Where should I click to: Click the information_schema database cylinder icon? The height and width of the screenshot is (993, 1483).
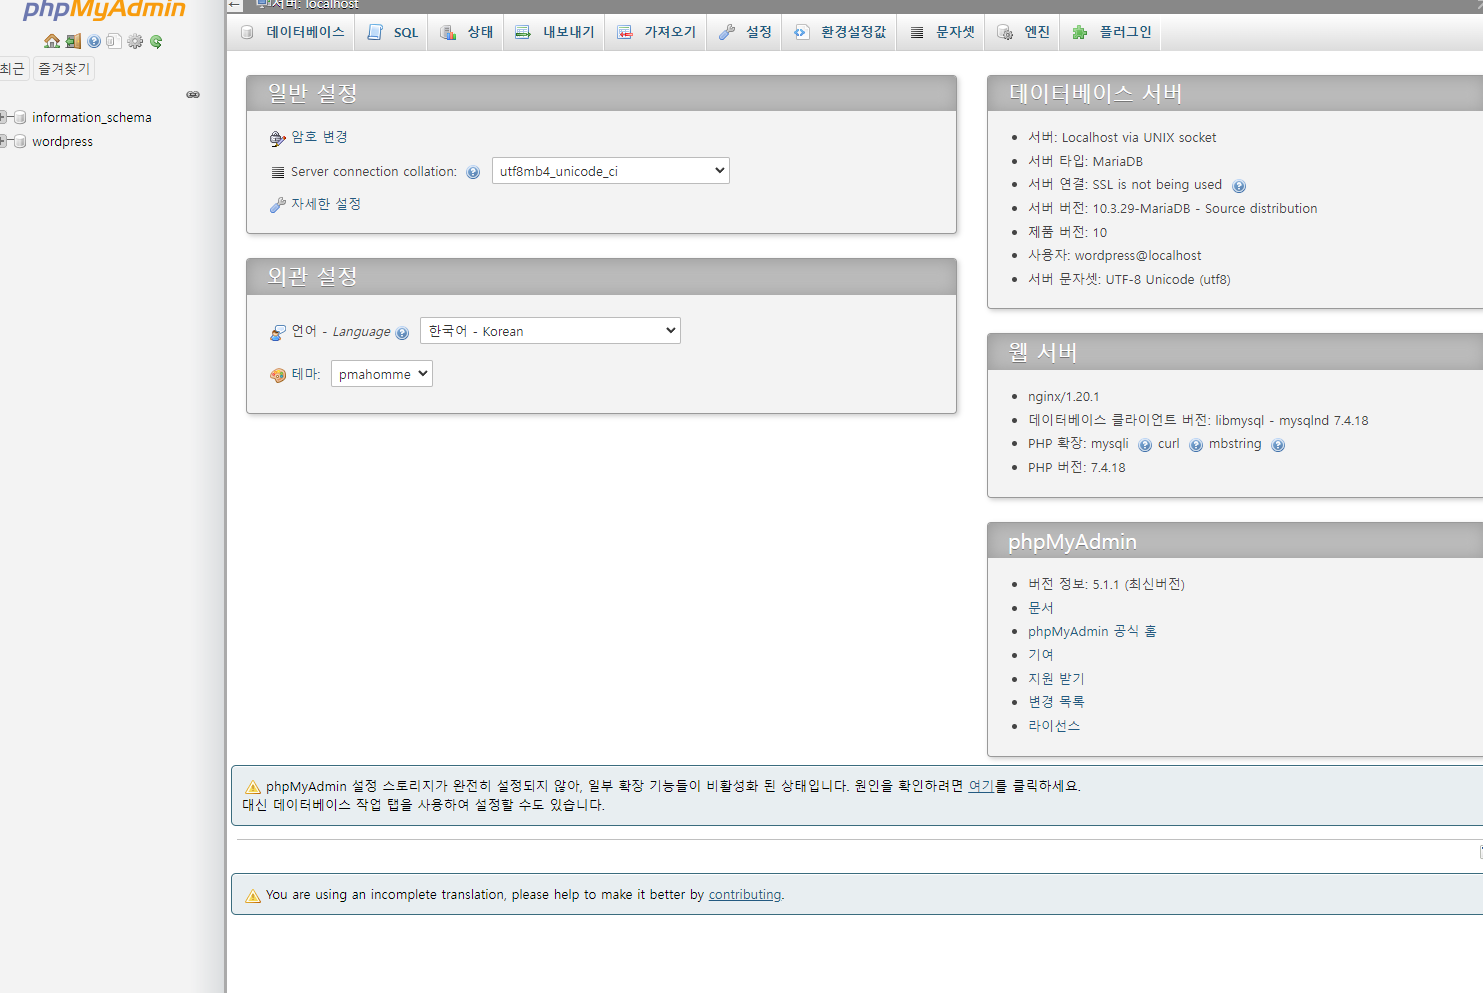pyautogui.click(x=20, y=117)
